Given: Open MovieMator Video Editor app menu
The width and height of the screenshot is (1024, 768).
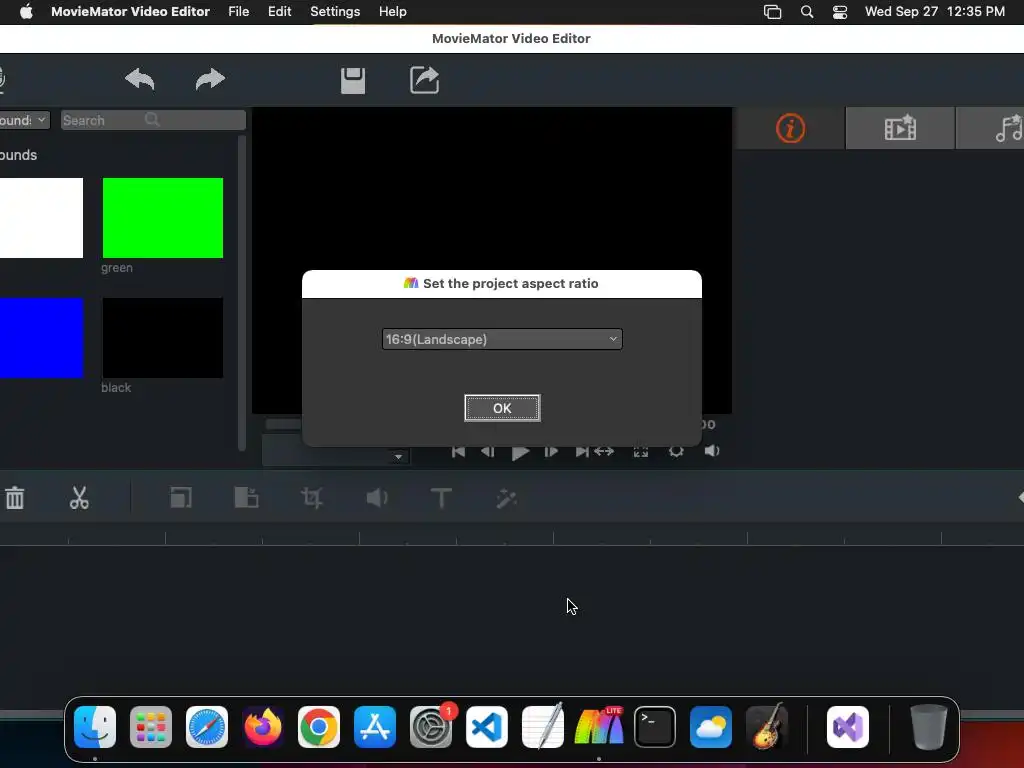Looking at the screenshot, I should tap(130, 12).
